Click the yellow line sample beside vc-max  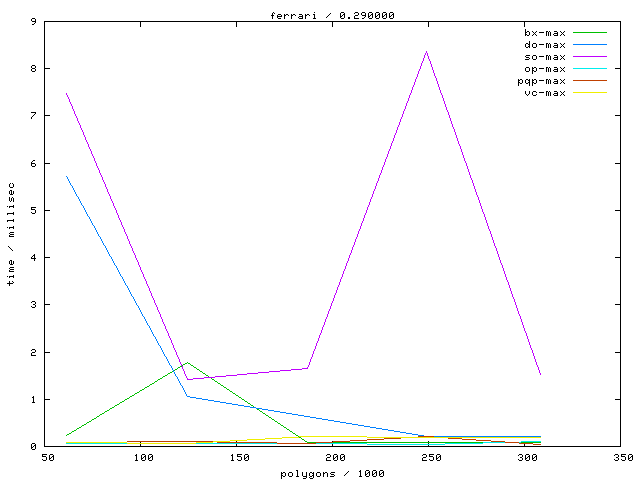[590, 93]
